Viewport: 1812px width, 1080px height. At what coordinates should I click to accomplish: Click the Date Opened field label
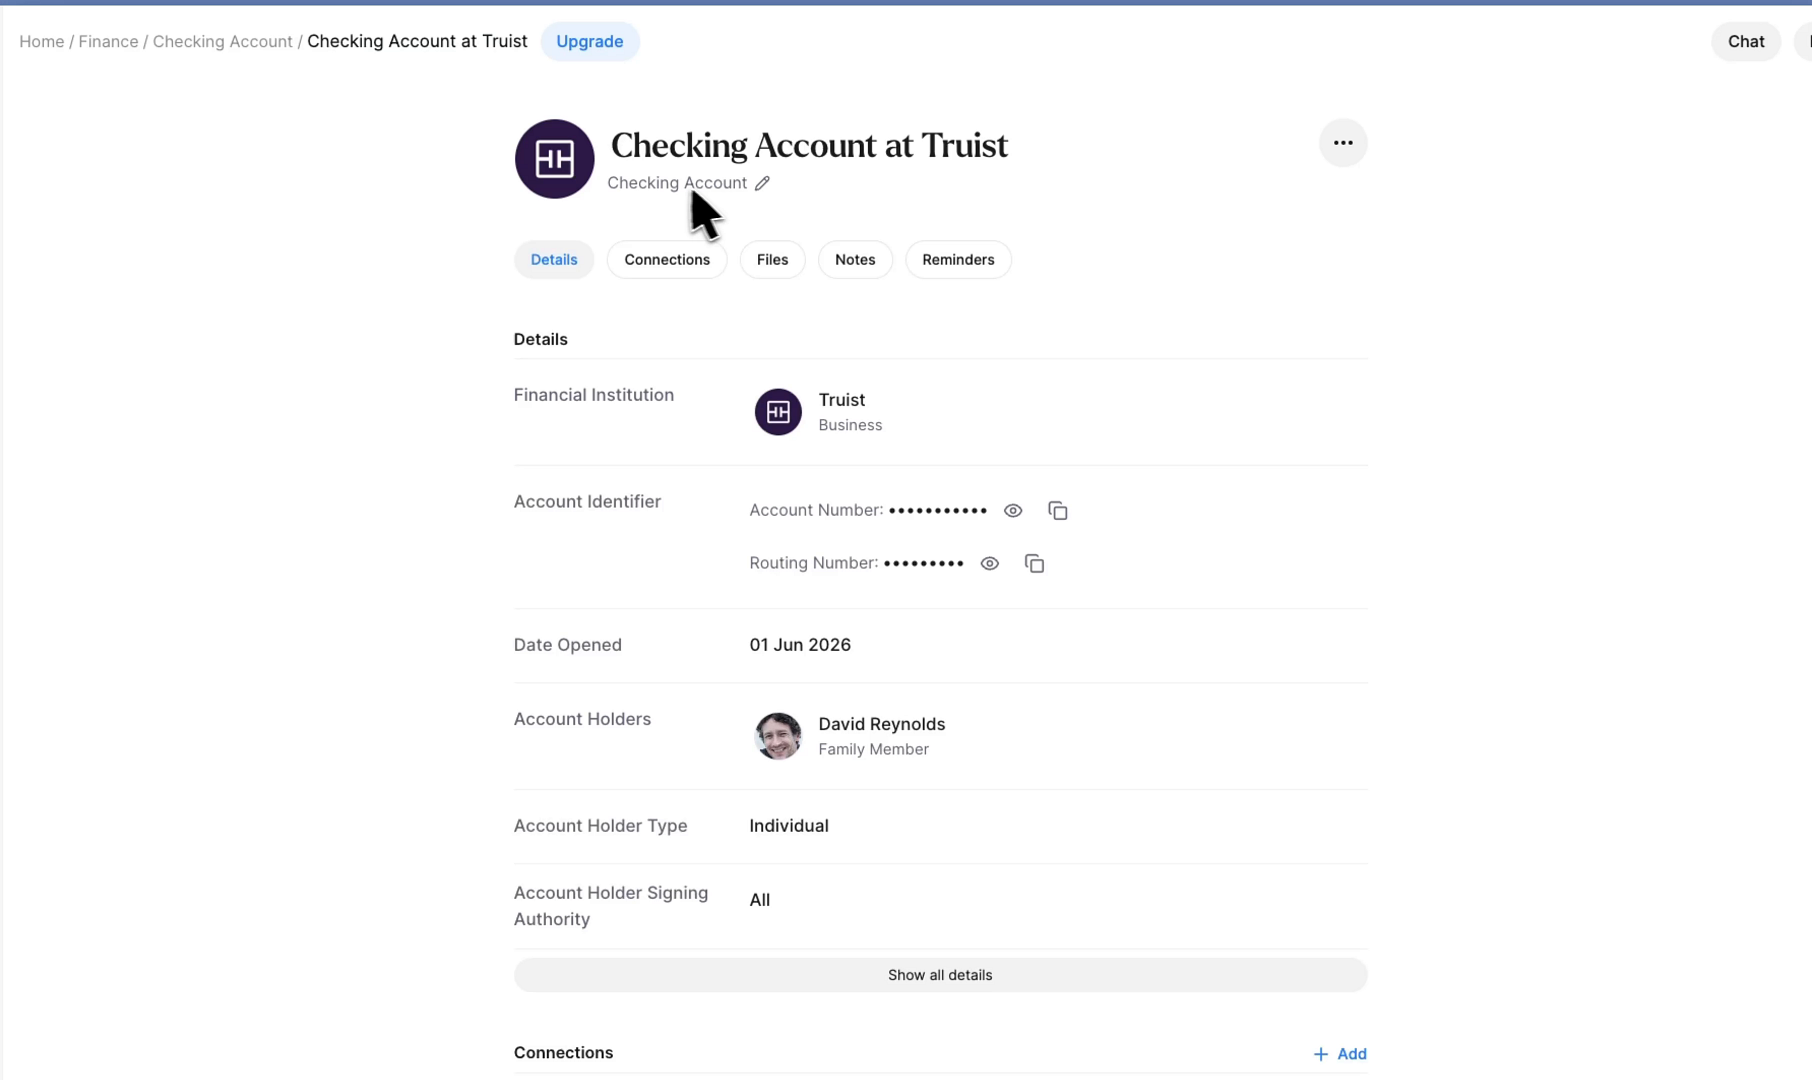[567, 645]
